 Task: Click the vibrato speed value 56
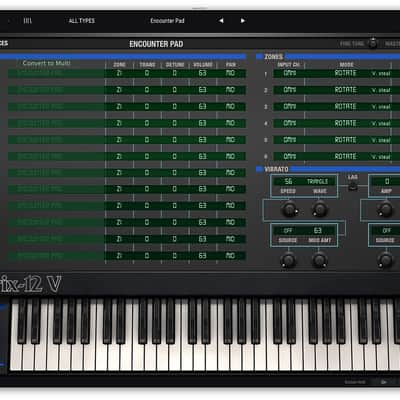[288, 181]
